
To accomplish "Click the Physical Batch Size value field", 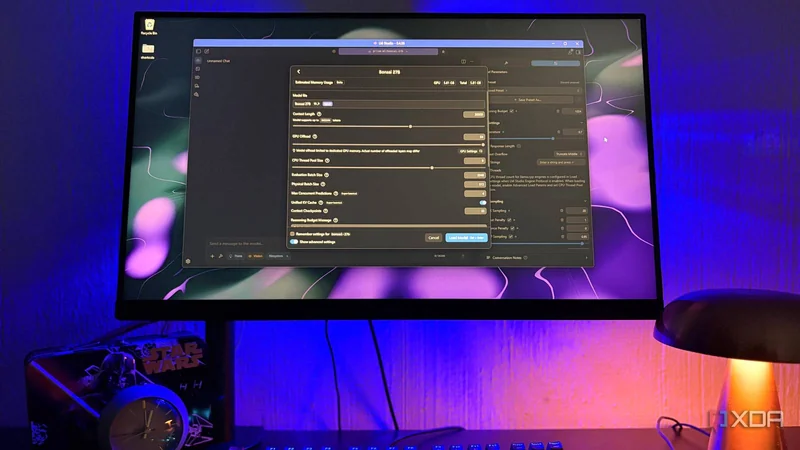I will tap(474, 184).
